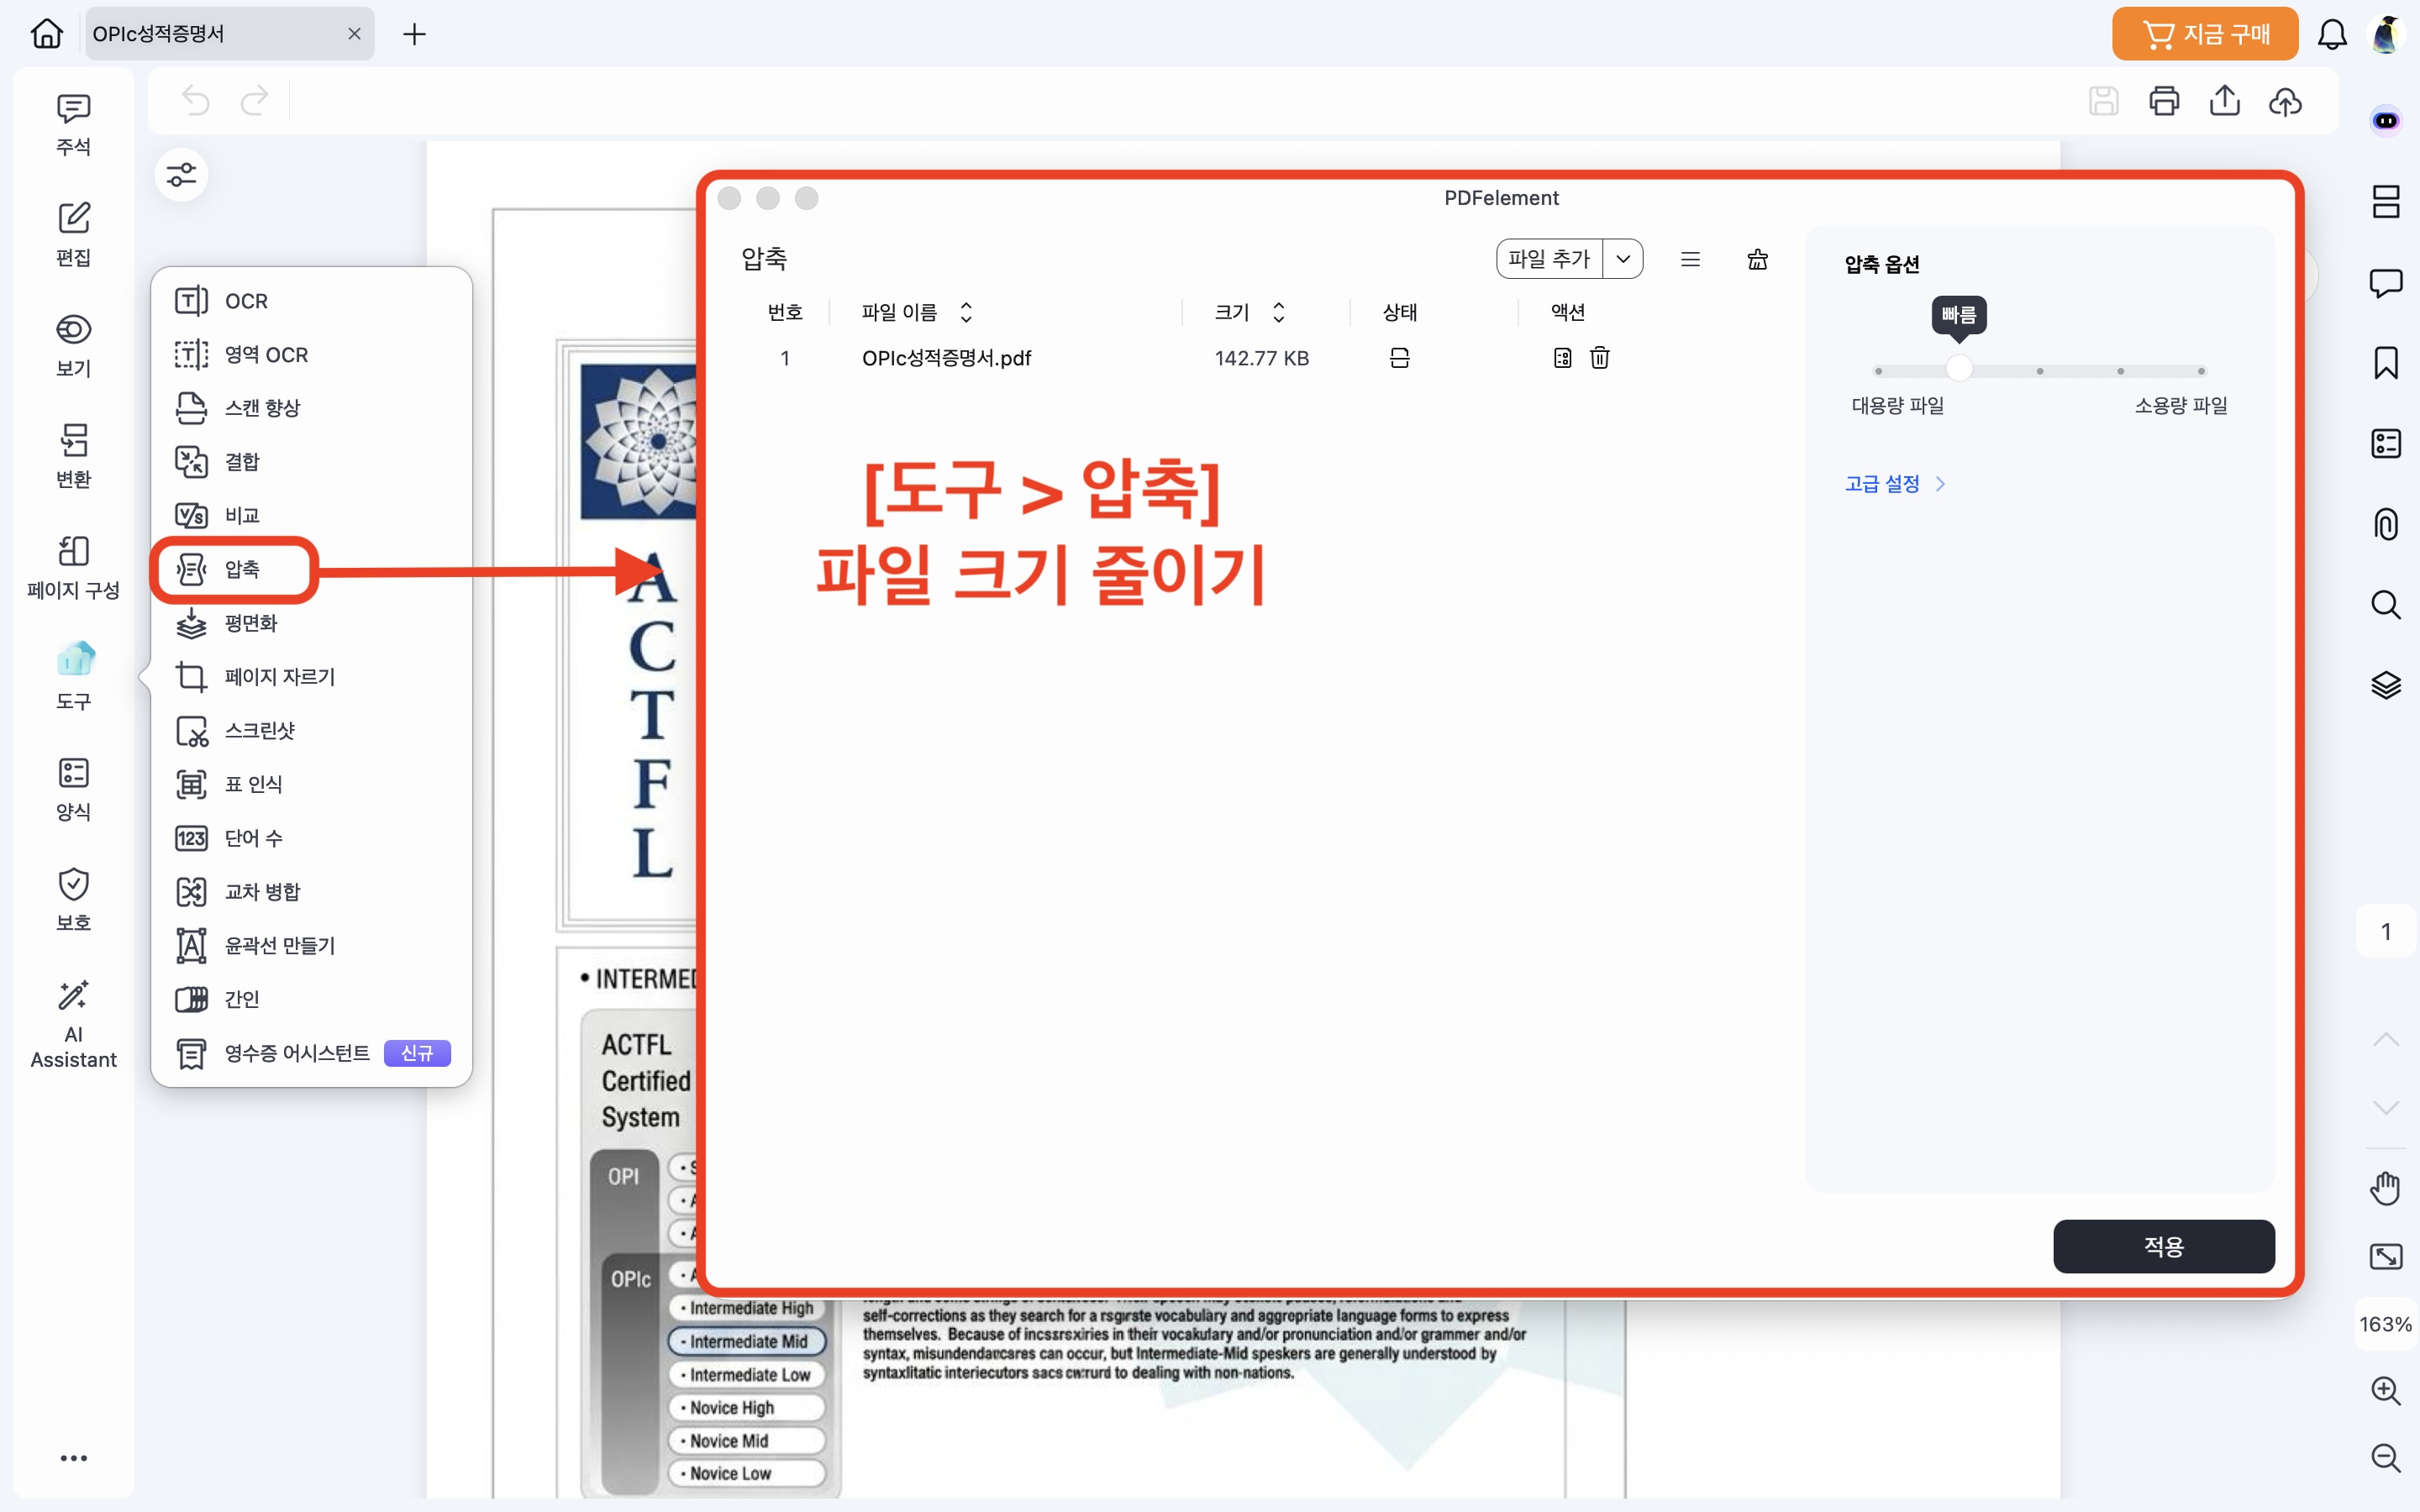Image resolution: width=2420 pixels, height=1512 pixels.
Task: Open the layers panel icon
Action: [x=2386, y=685]
